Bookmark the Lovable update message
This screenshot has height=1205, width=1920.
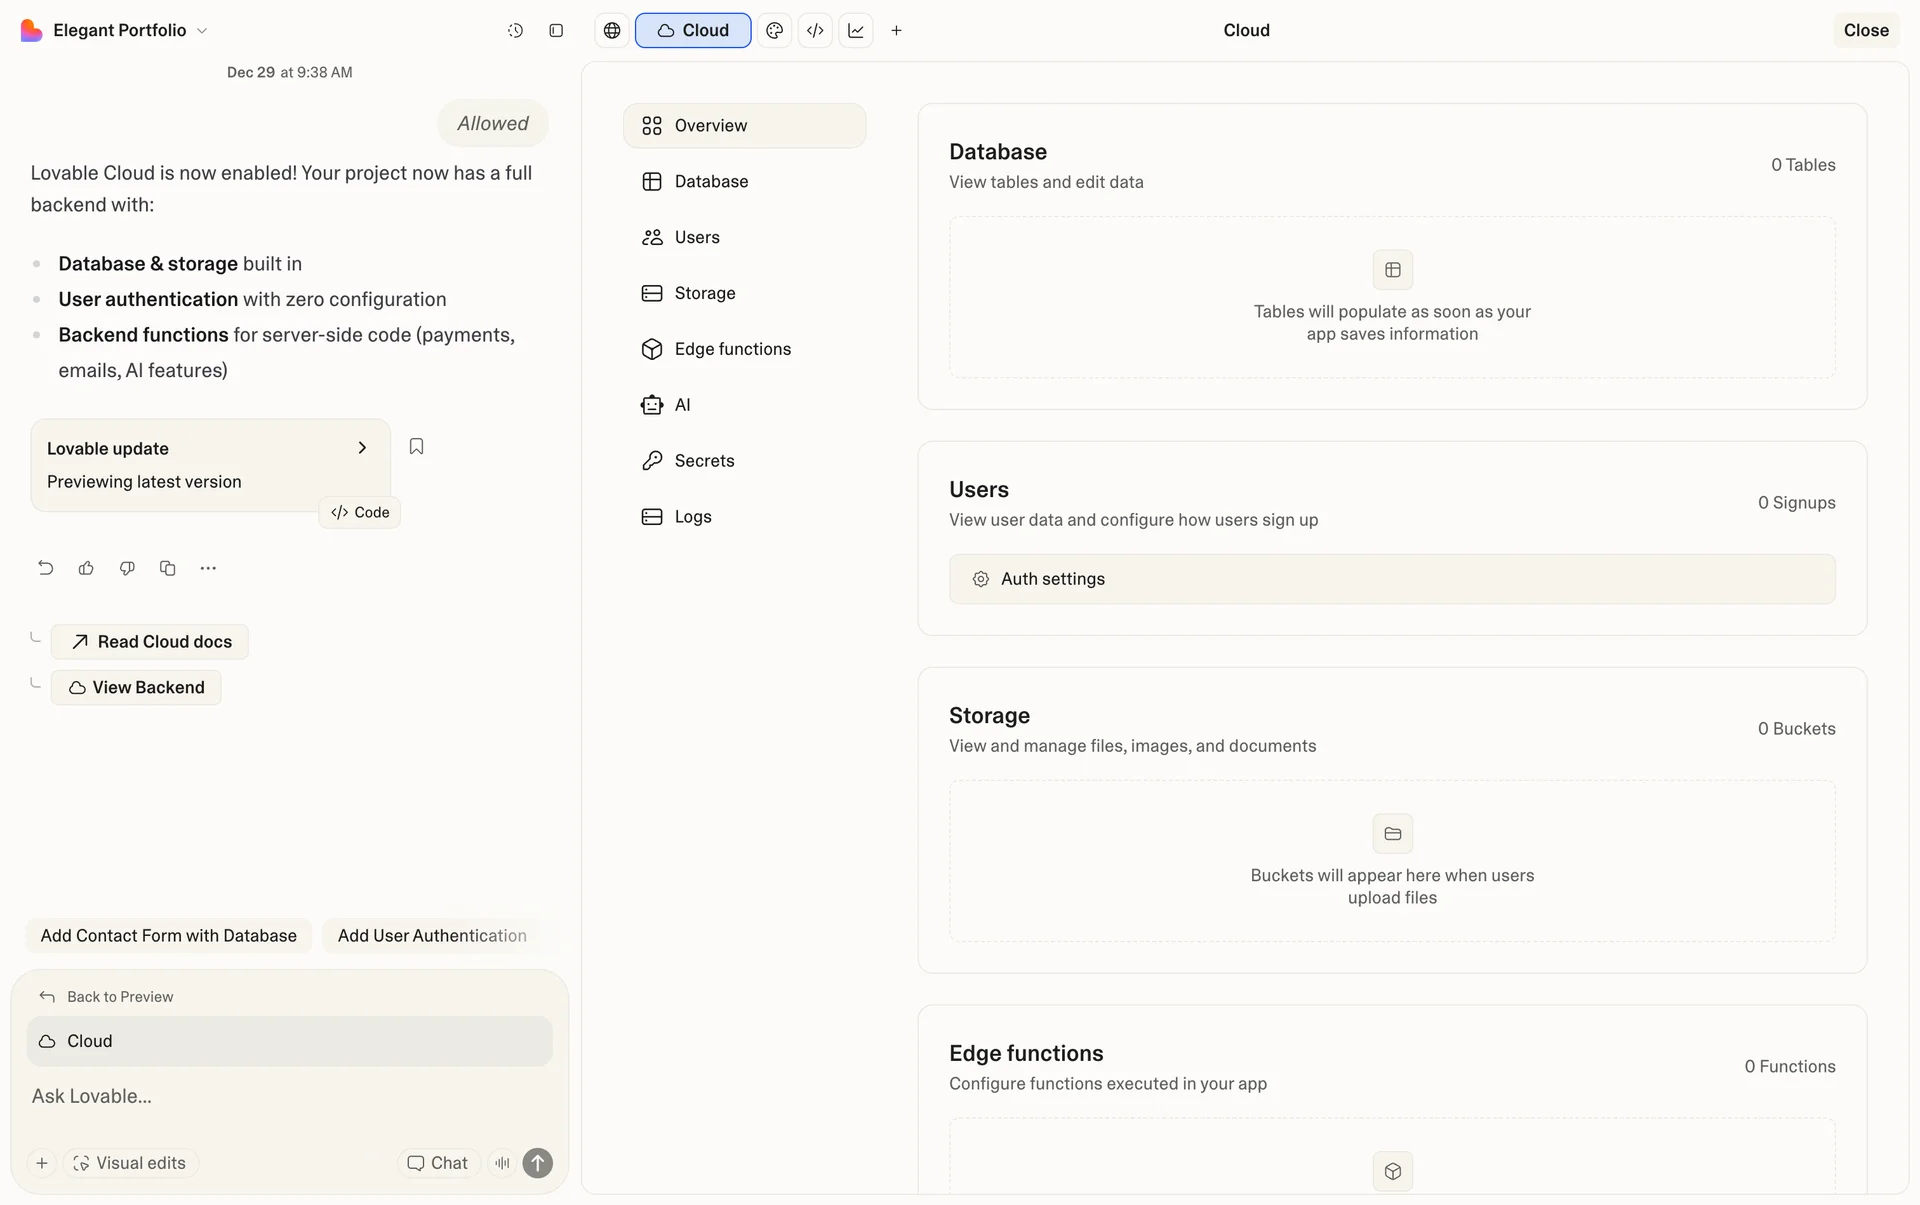pyautogui.click(x=416, y=446)
